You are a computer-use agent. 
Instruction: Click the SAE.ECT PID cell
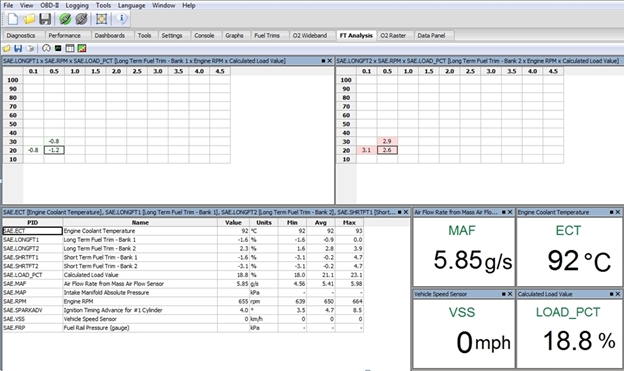33,231
